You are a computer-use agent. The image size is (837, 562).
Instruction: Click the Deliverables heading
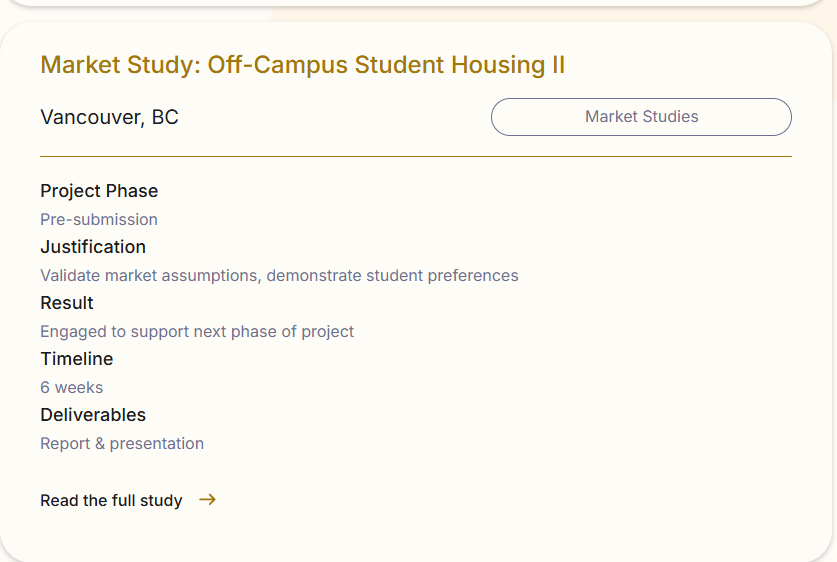pyautogui.click(x=93, y=415)
